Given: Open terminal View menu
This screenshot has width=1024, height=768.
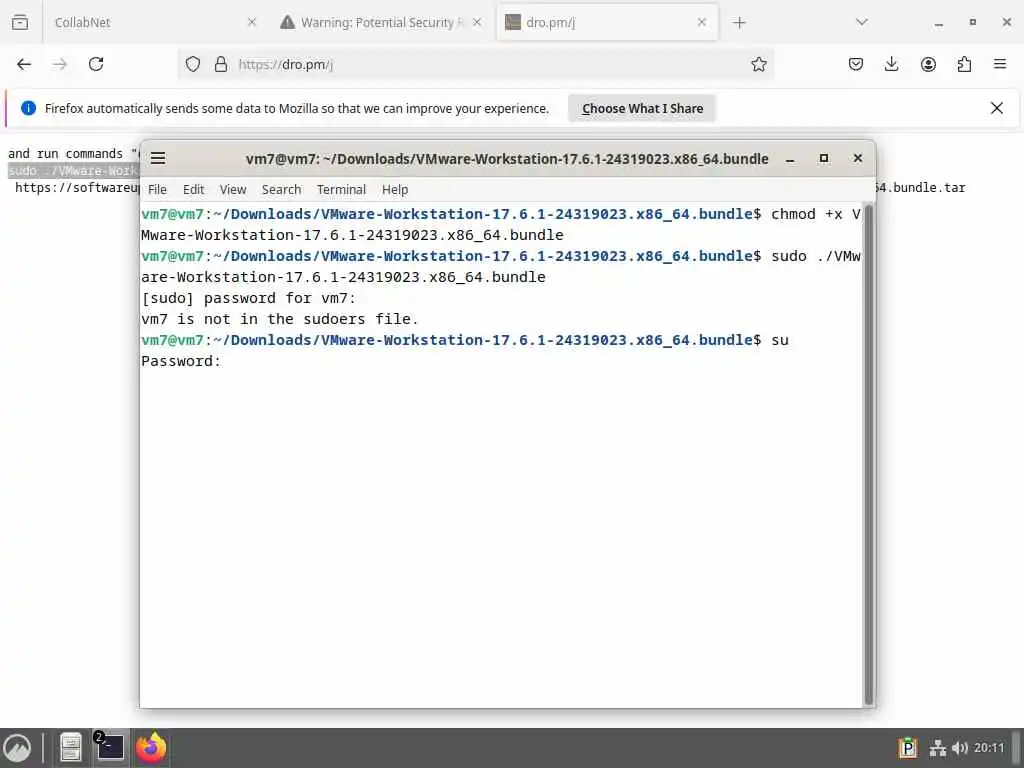Looking at the screenshot, I should (x=233, y=189).
